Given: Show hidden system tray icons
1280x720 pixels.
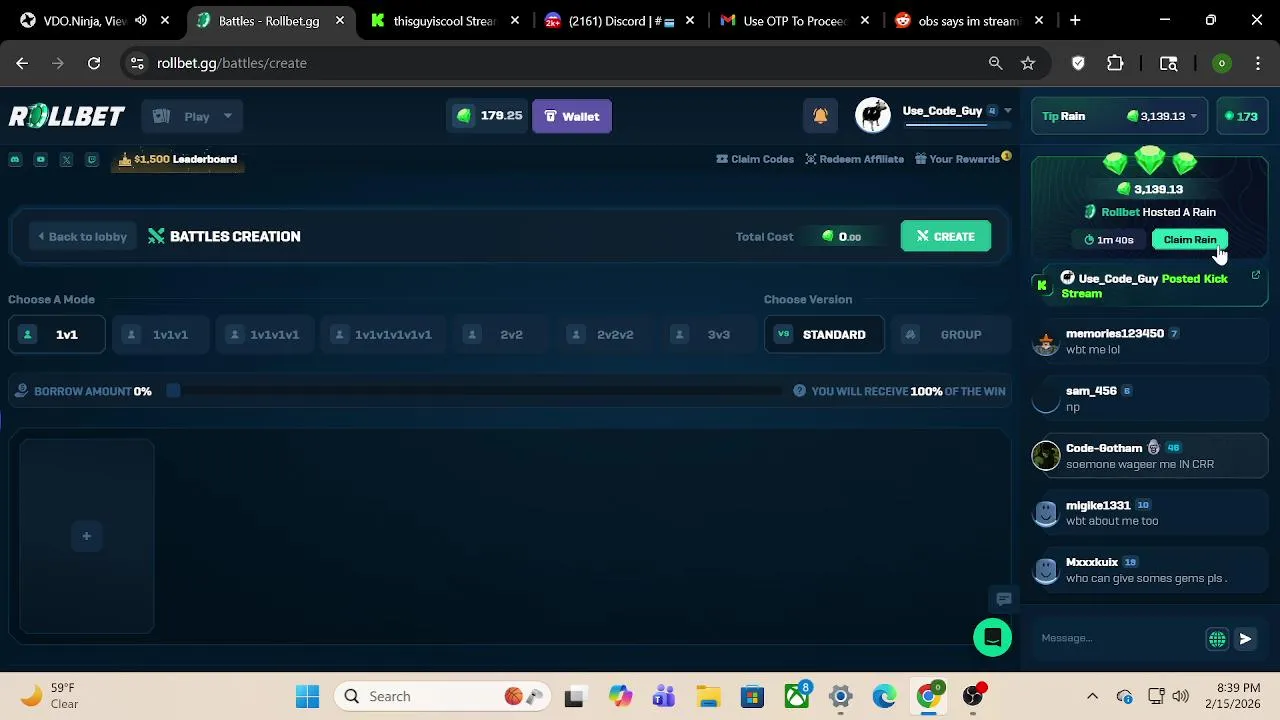Looking at the screenshot, I should pyautogui.click(x=1092, y=696).
